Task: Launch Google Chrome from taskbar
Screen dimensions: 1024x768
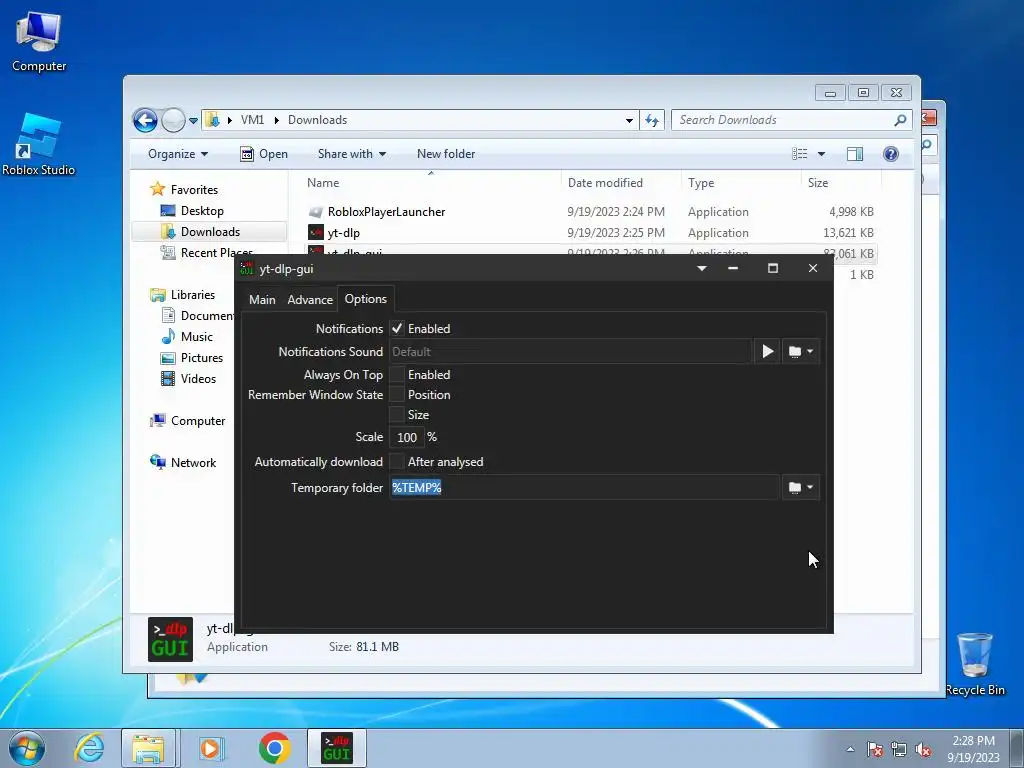Action: tap(274, 748)
